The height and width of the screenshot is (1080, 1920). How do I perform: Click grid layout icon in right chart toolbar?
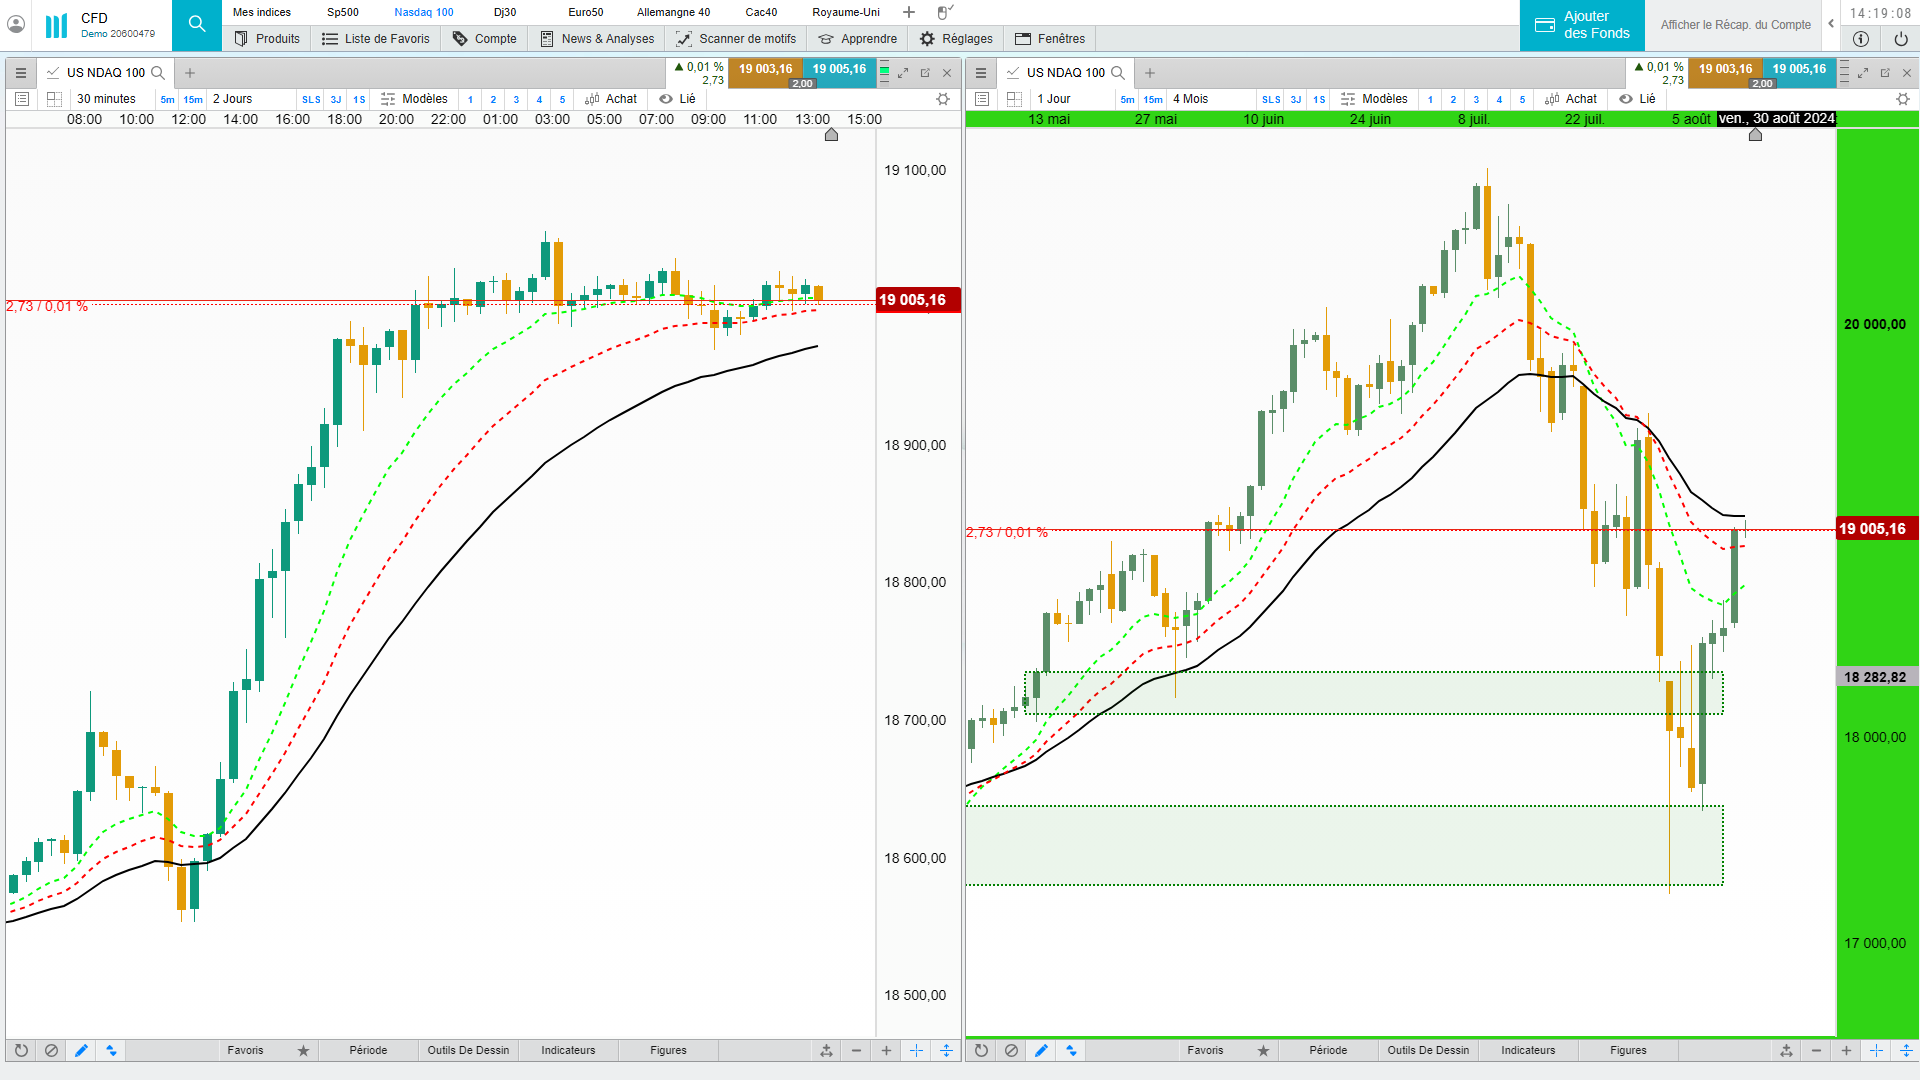pos(1014,99)
